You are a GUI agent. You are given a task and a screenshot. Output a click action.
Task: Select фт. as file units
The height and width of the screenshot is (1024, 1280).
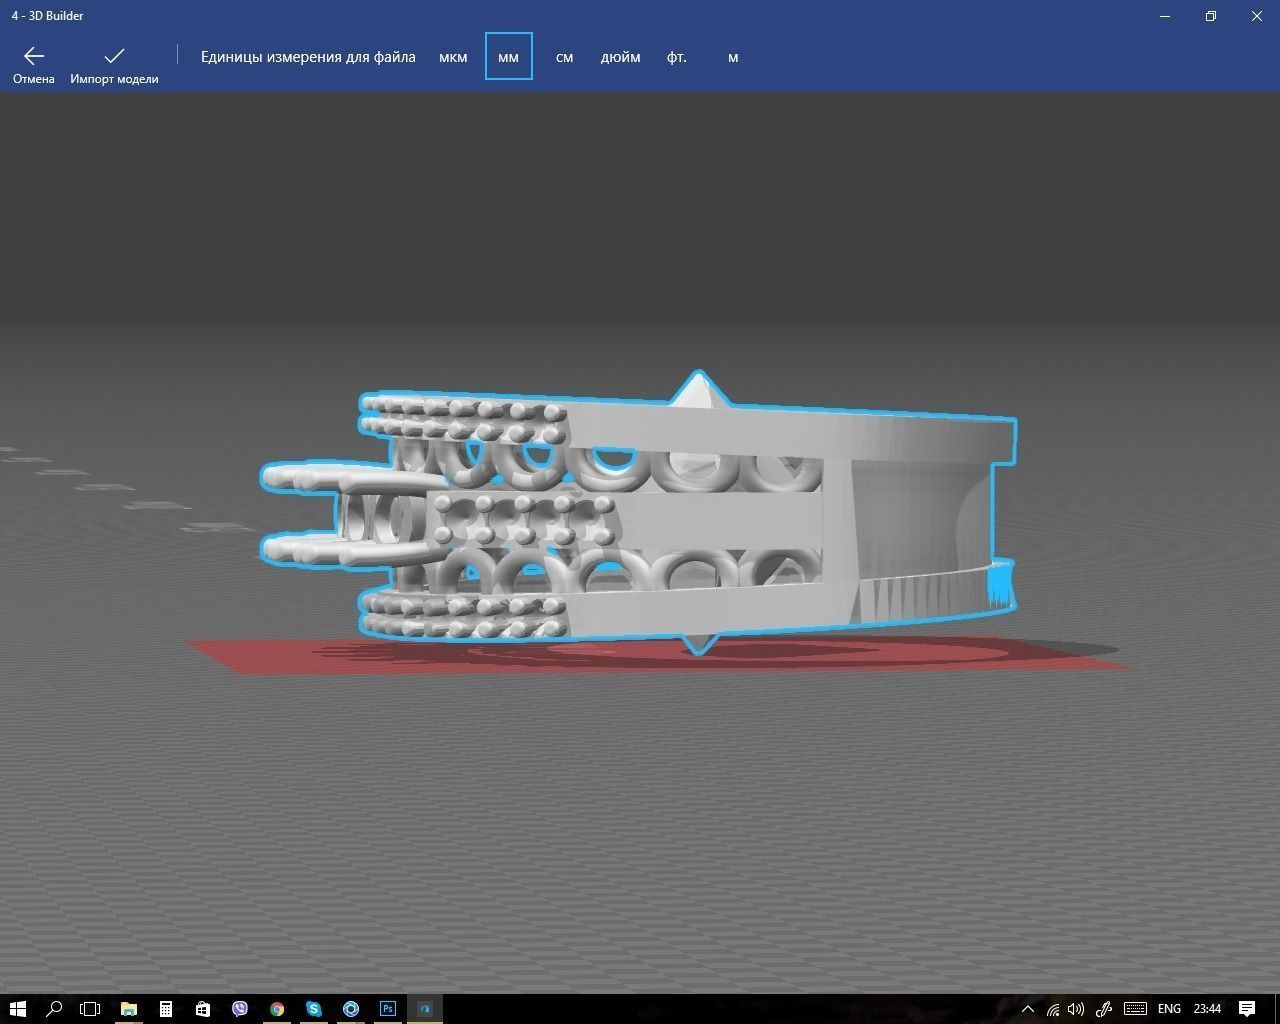(677, 57)
